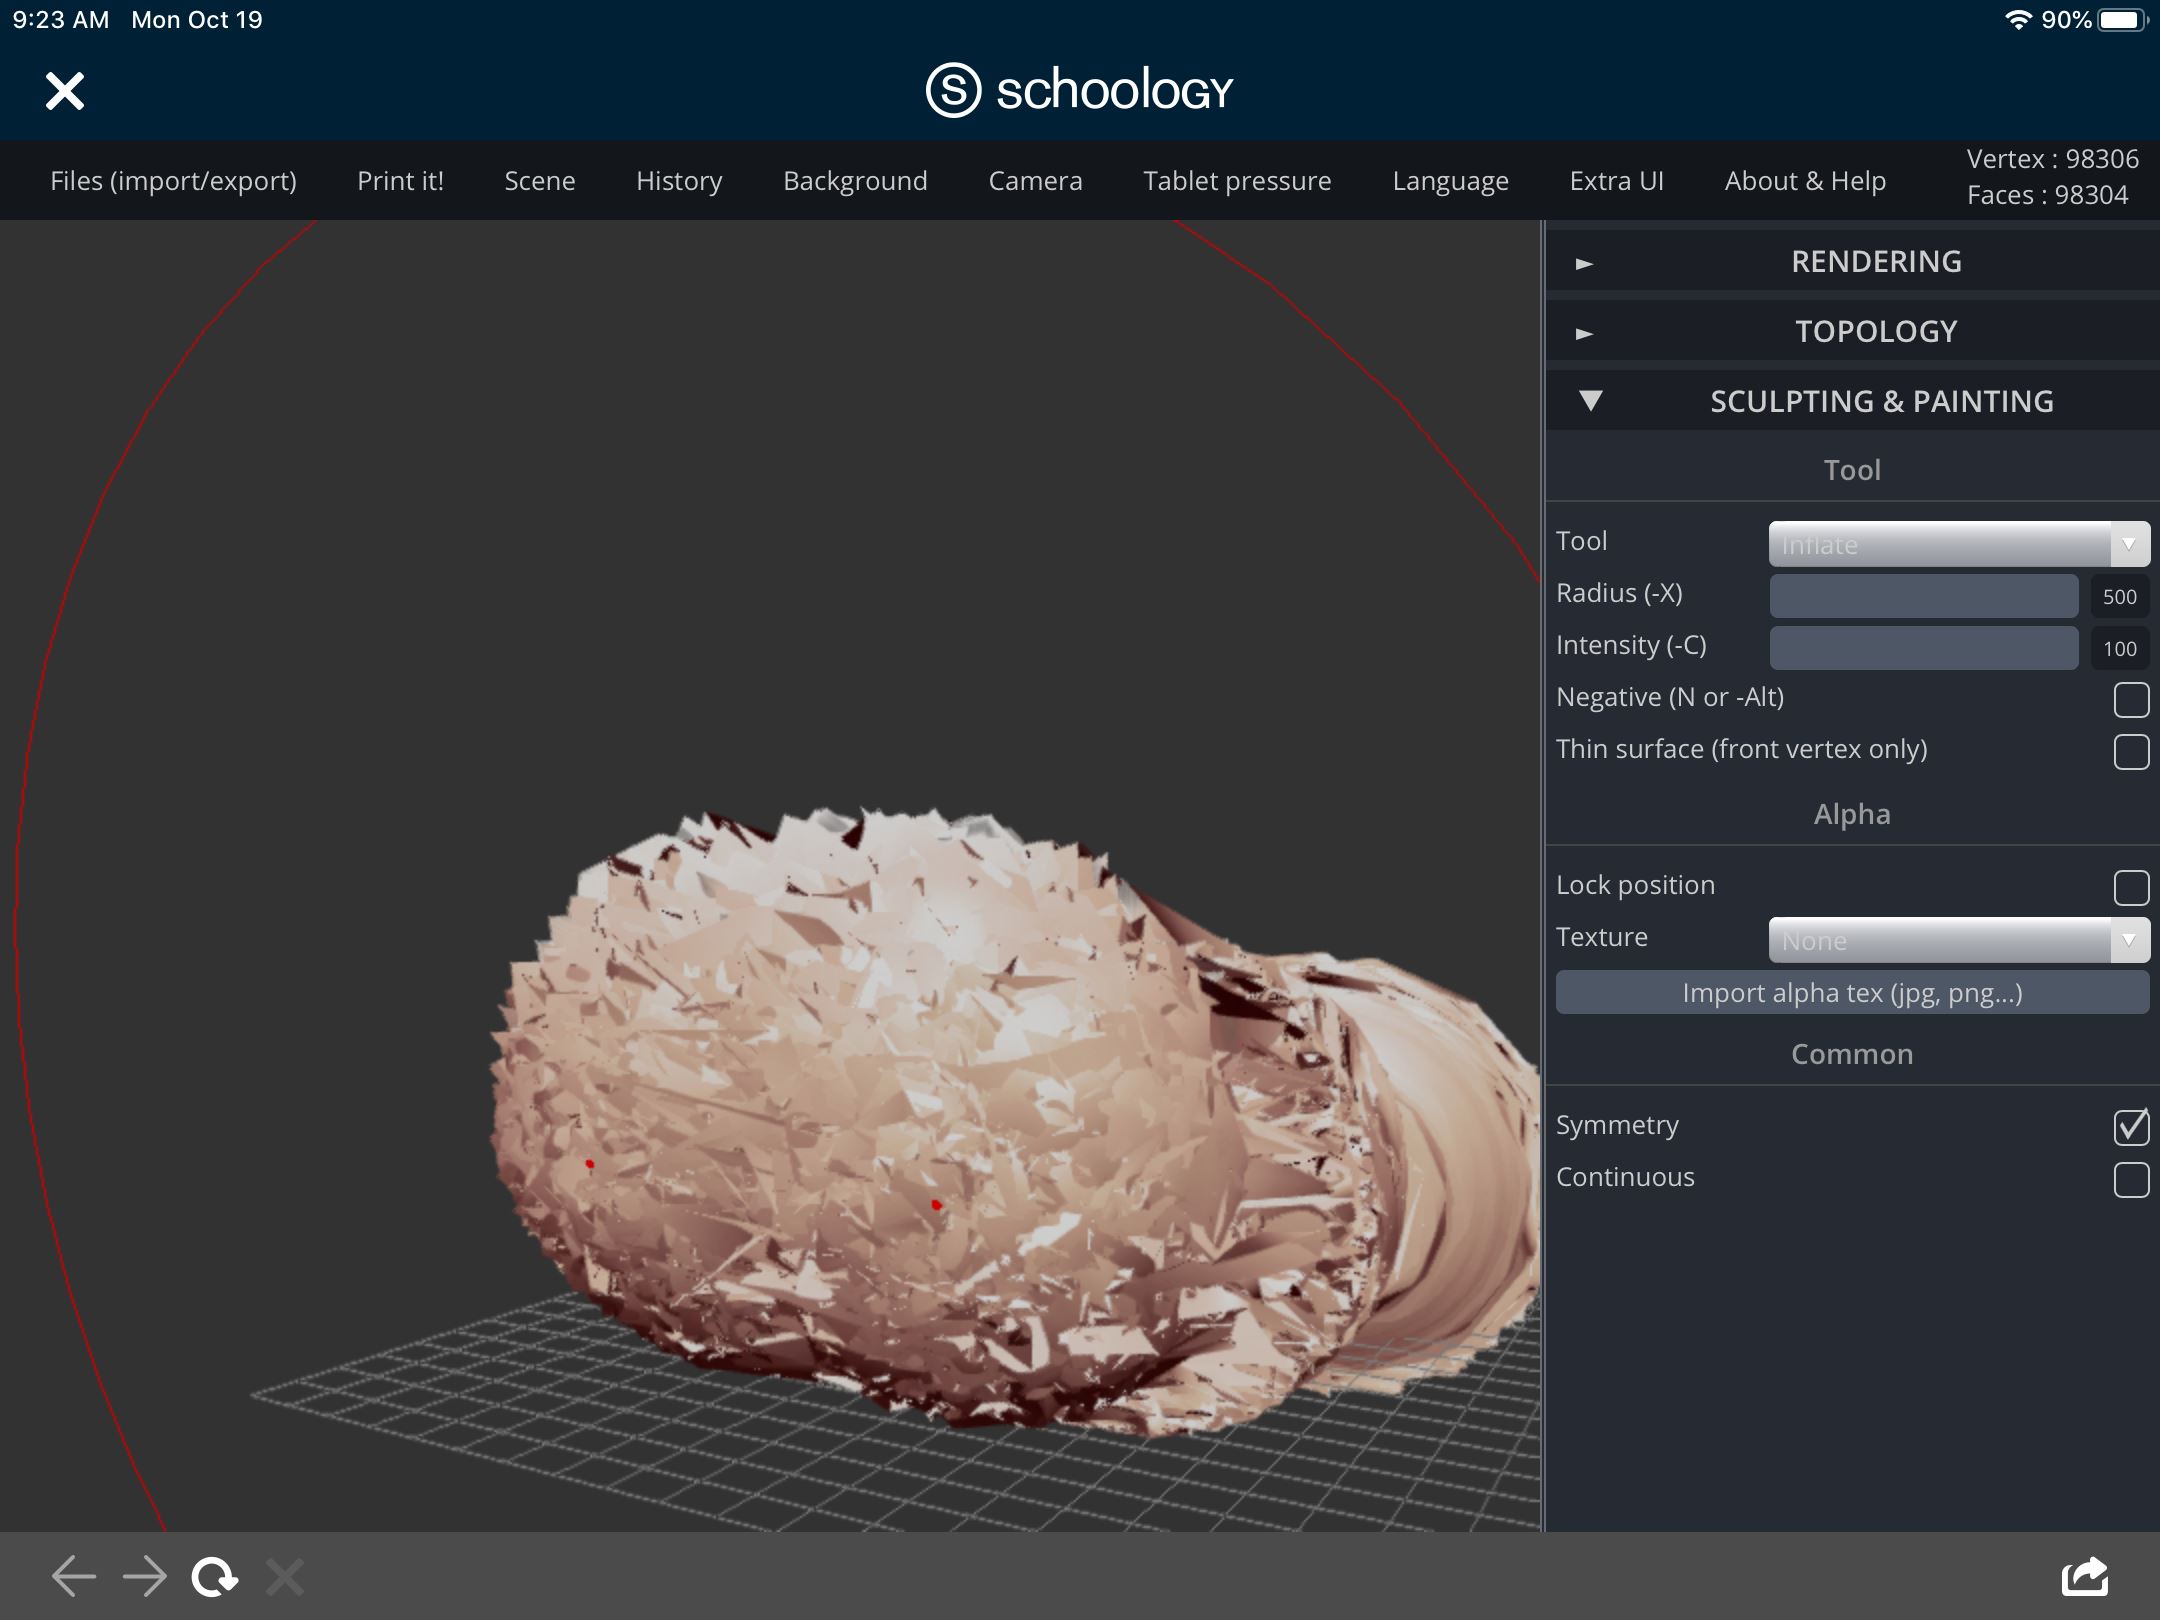Tap the browser forward arrow icon

tap(145, 1577)
